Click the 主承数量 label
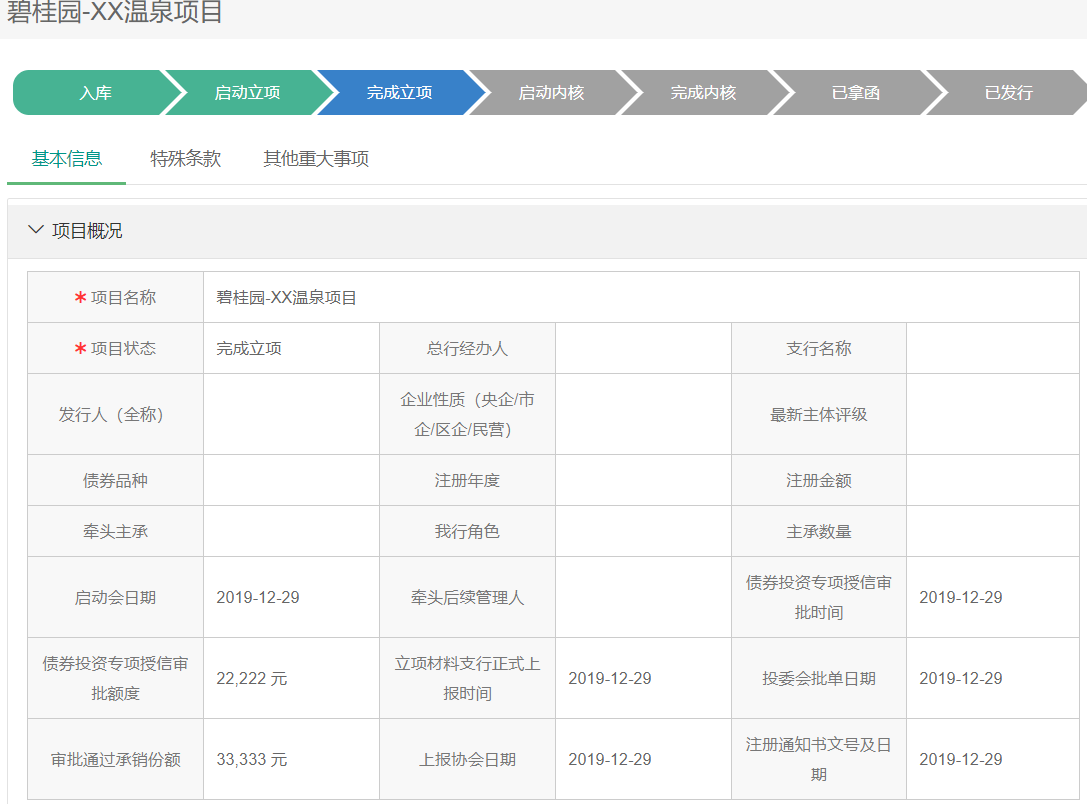 tap(819, 532)
